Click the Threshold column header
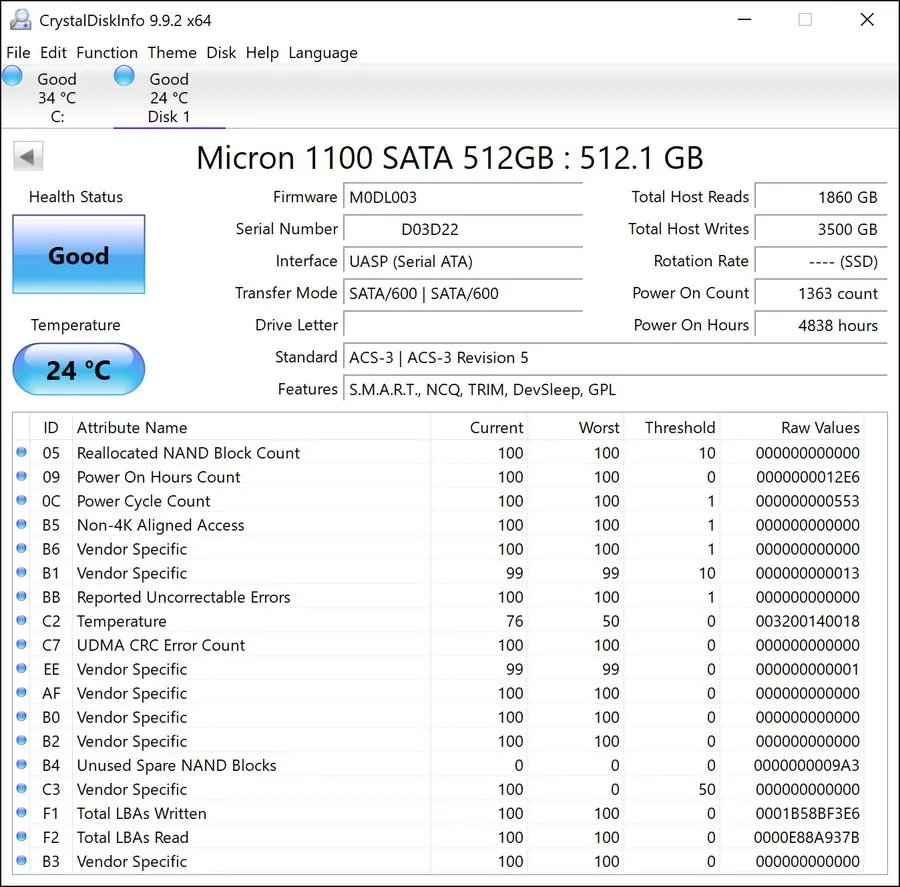900x887 pixels. point(672,428)
